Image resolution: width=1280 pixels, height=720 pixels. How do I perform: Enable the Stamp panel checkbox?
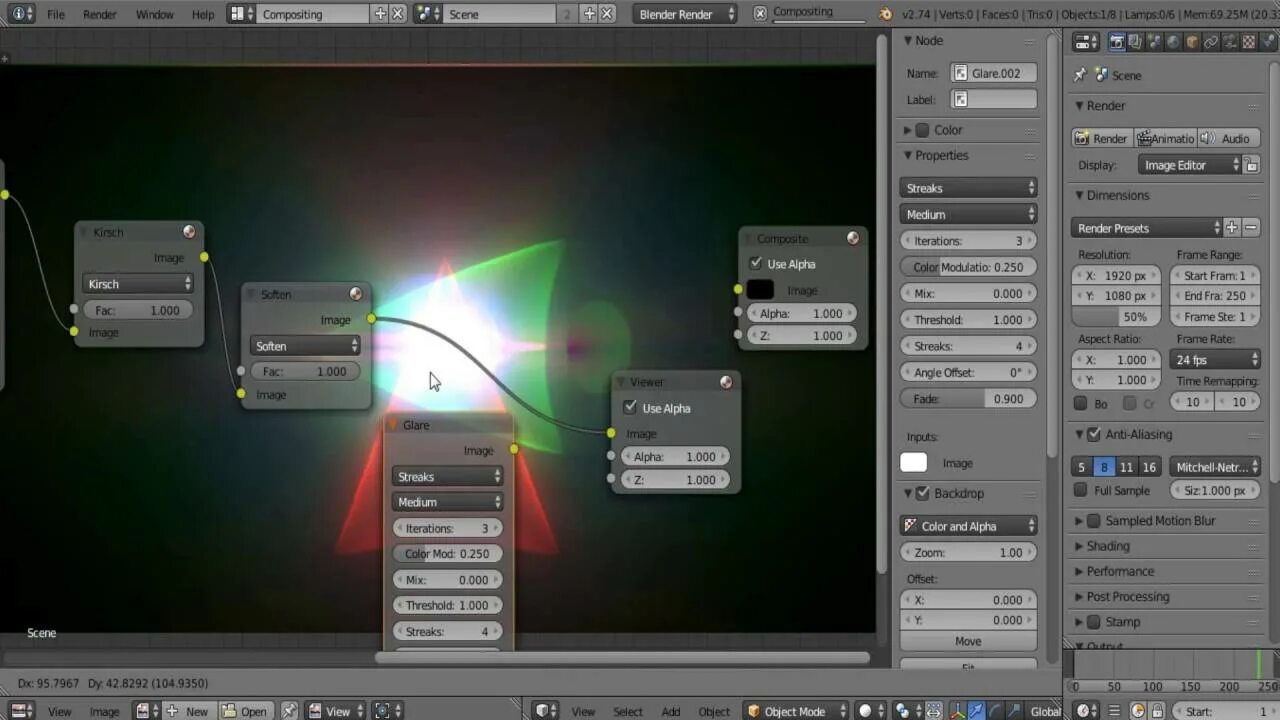click(1094, 622)
